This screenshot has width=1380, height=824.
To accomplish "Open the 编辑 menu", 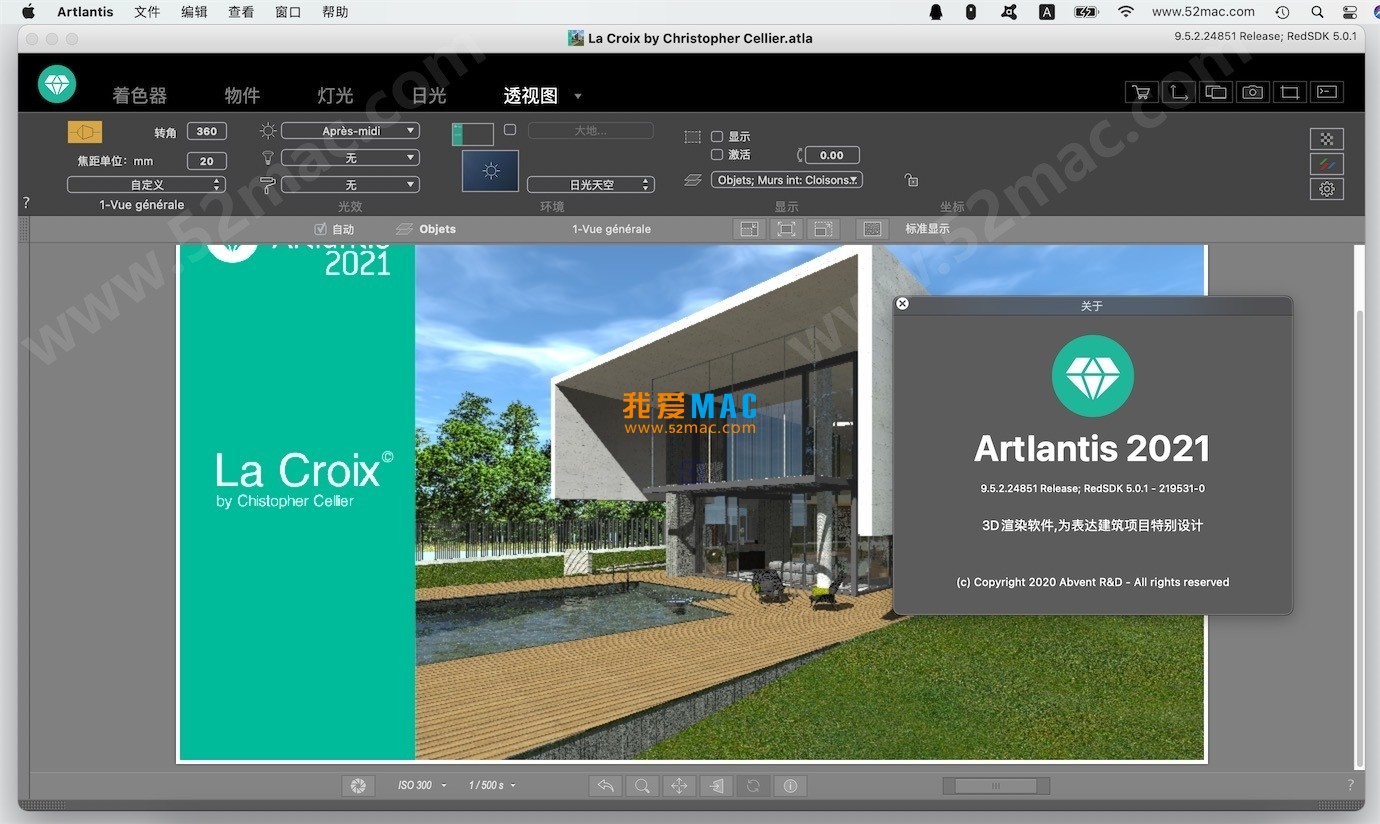I will 195,12.
